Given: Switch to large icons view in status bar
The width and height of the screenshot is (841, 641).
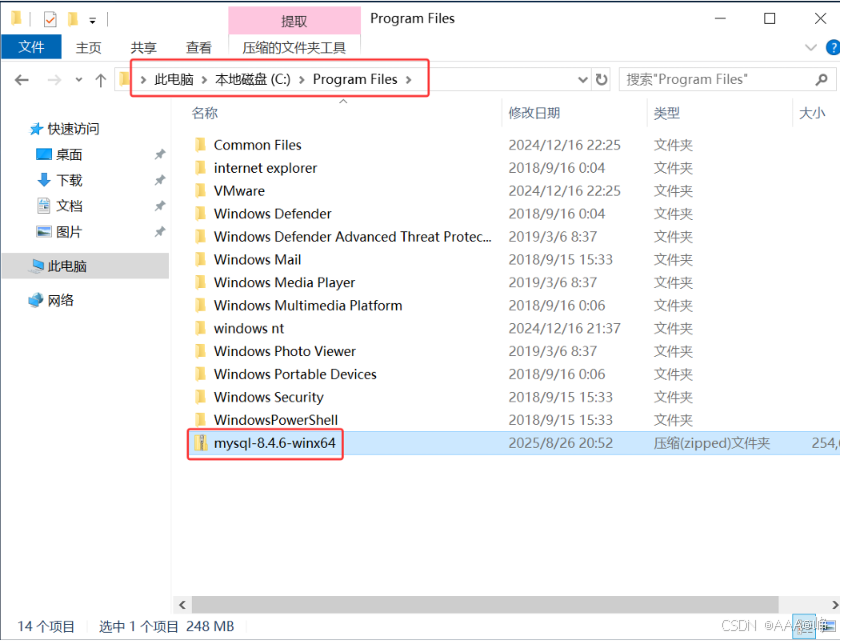Looking at the screenshot, I should (828, 626).
